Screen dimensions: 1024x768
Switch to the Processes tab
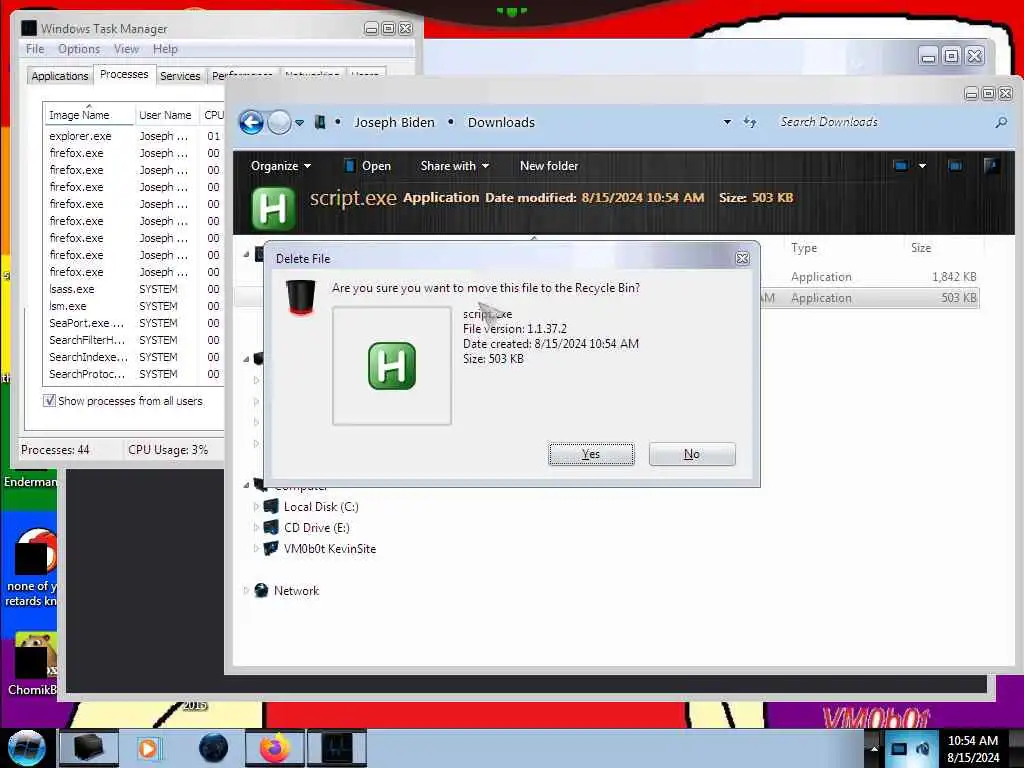coord(124,74)
